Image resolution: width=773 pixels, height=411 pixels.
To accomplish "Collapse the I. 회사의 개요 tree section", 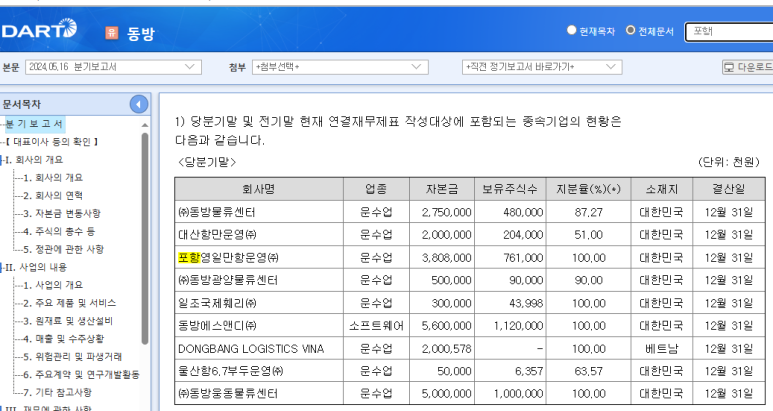I will tap(1, 160).
